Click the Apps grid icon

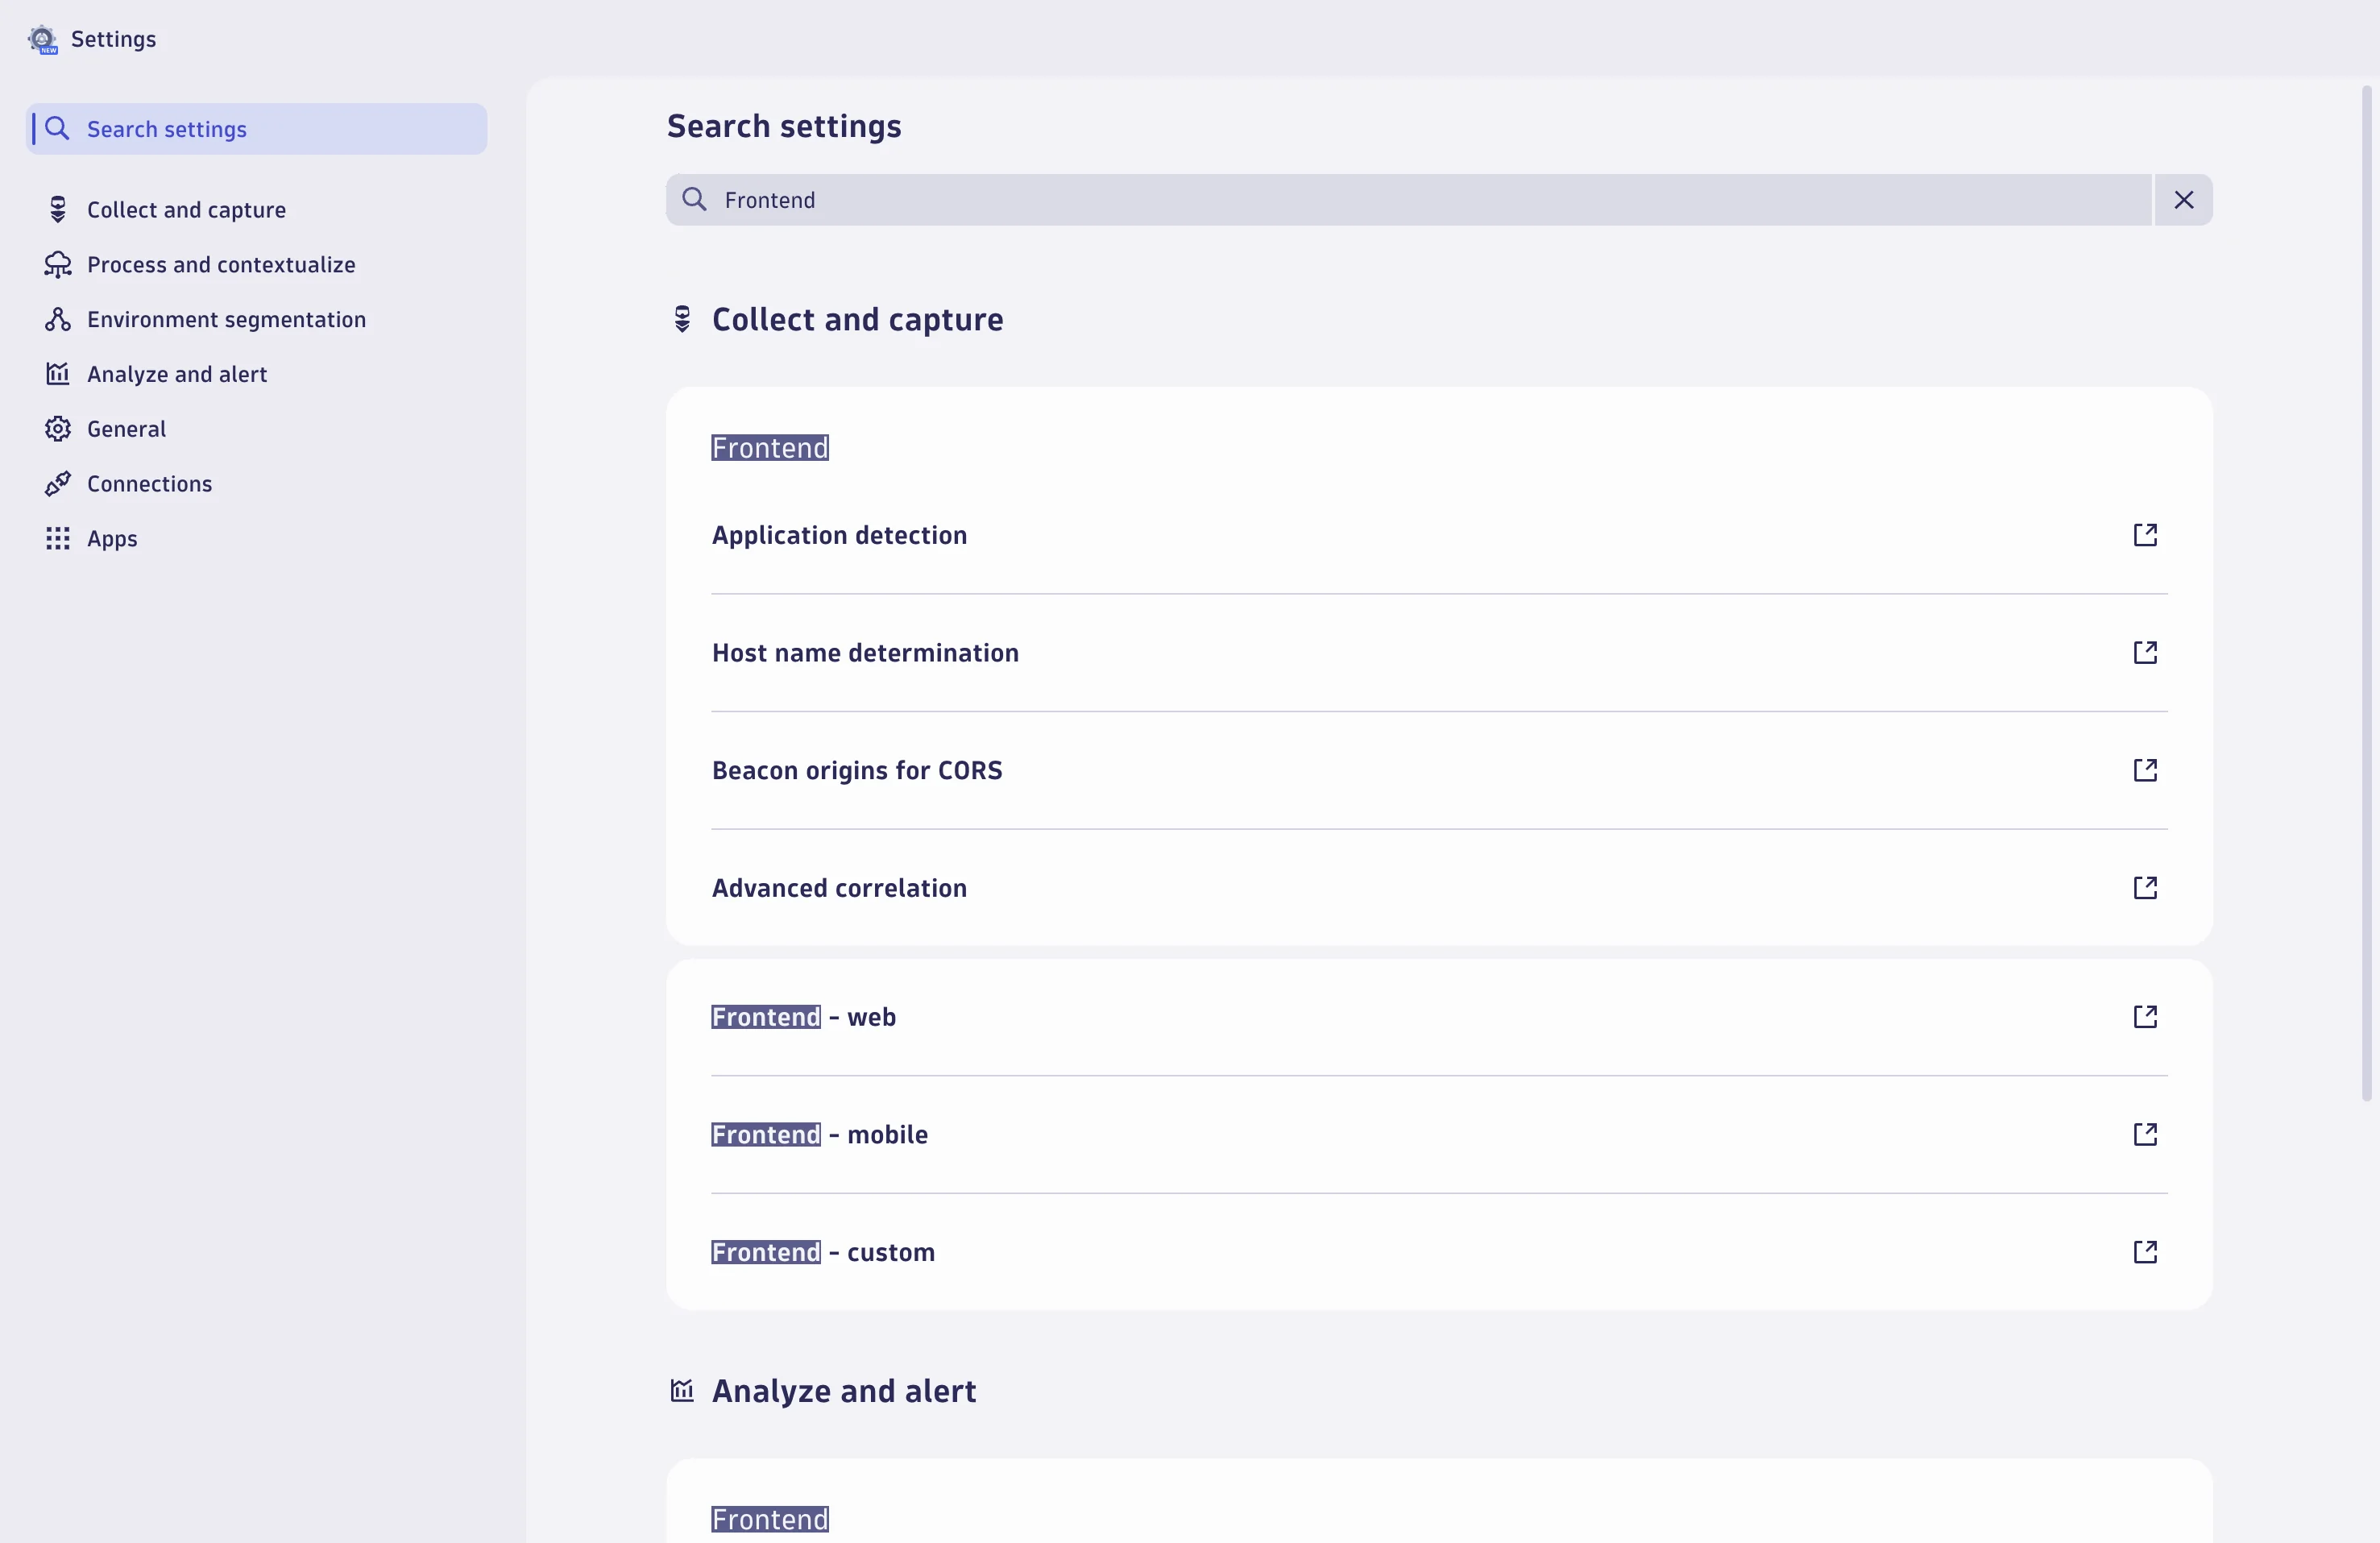click(x=57, y=538)
